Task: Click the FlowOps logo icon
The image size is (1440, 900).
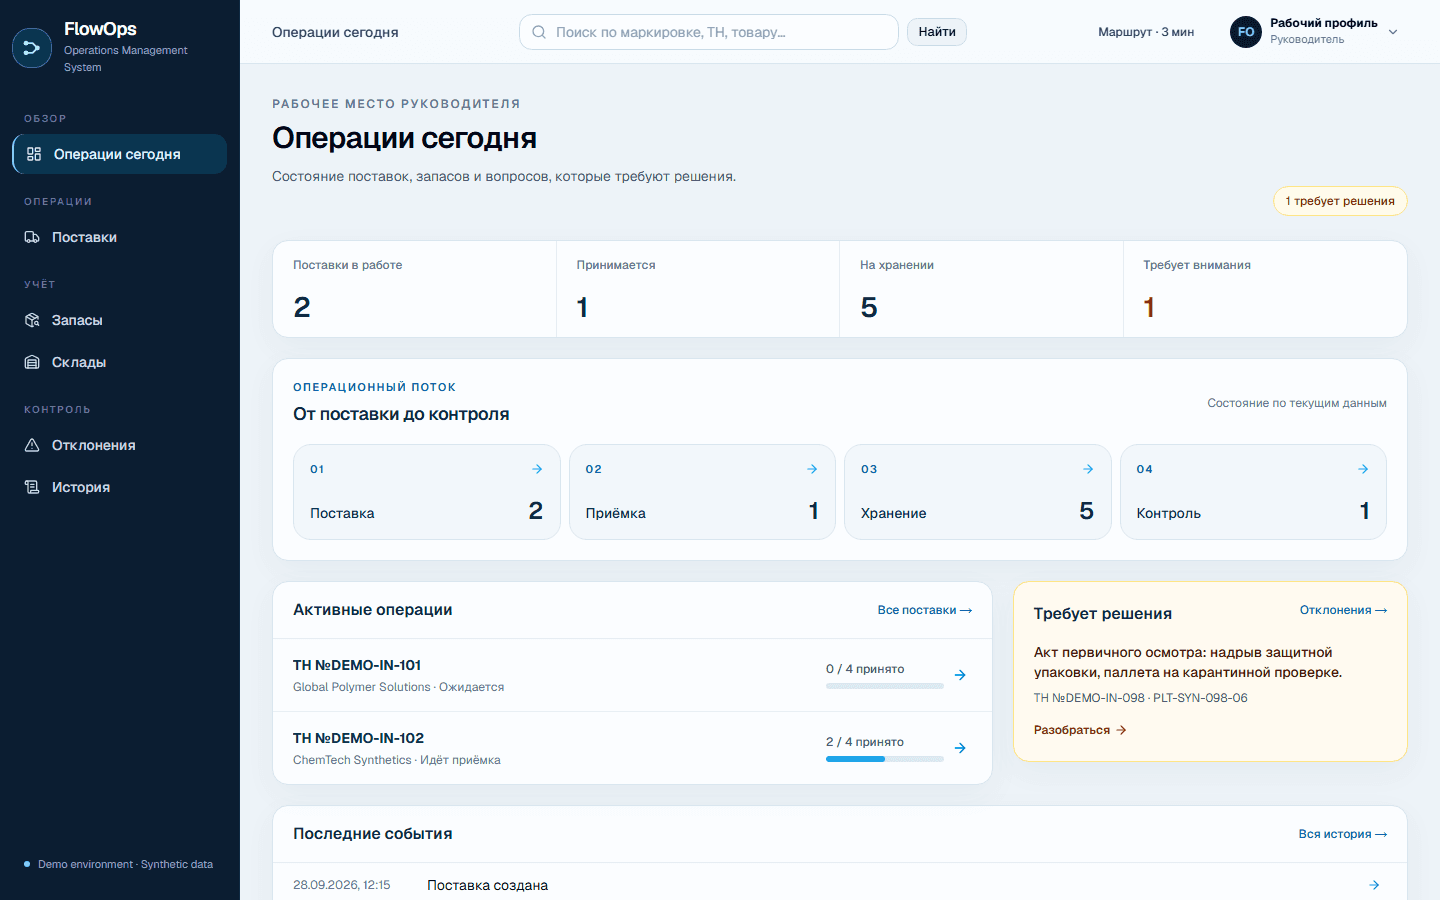Action: pyautogui.click(x=32, y=48)
